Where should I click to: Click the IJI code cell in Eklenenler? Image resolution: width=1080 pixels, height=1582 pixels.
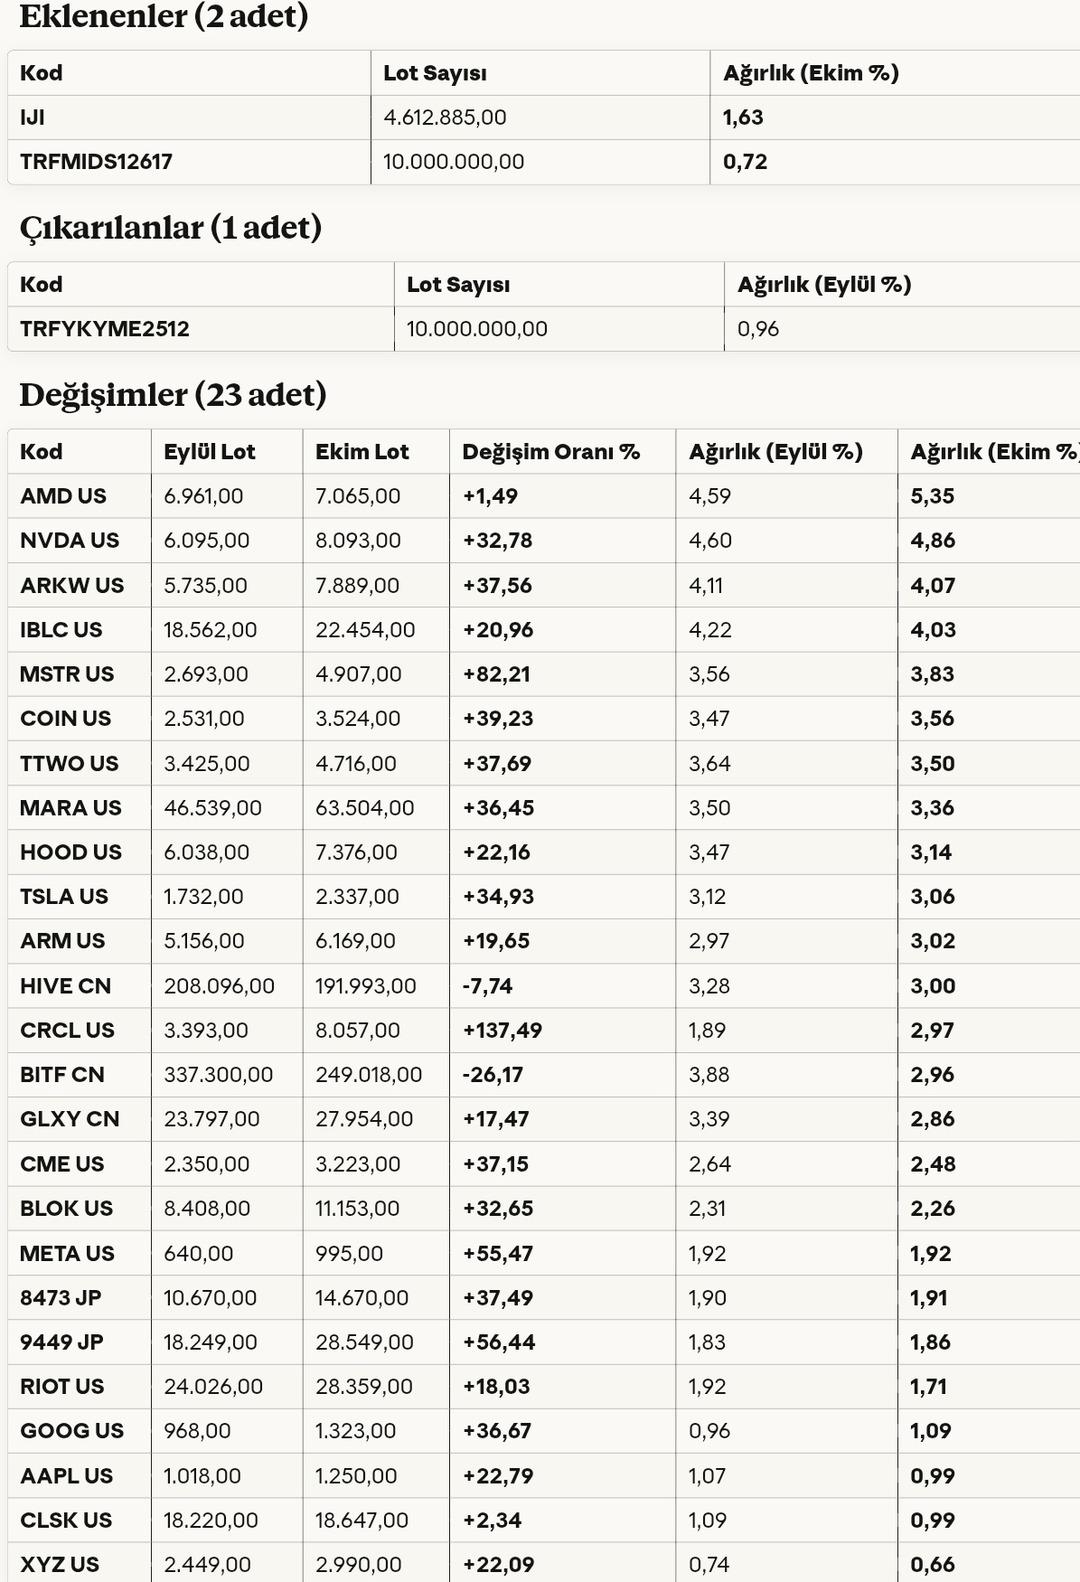(x=33, y=117)
